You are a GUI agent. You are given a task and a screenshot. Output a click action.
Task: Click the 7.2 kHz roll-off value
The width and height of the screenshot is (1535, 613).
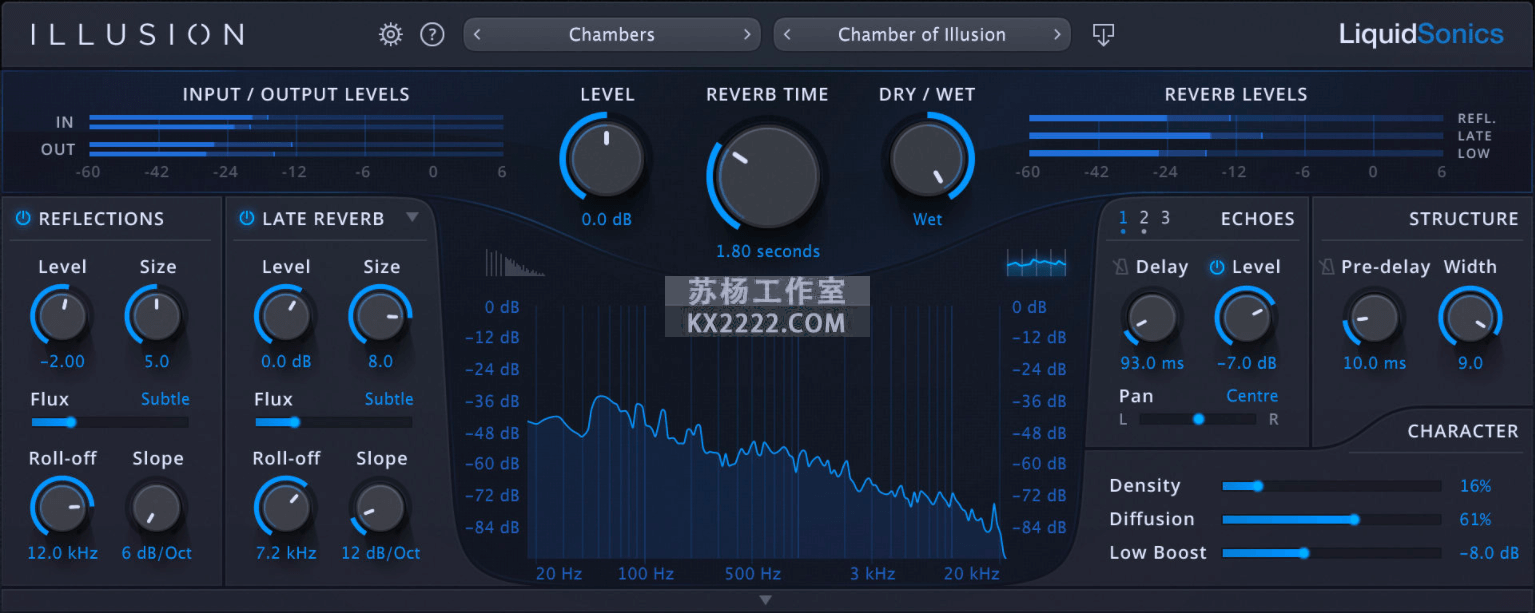point(286,553)
